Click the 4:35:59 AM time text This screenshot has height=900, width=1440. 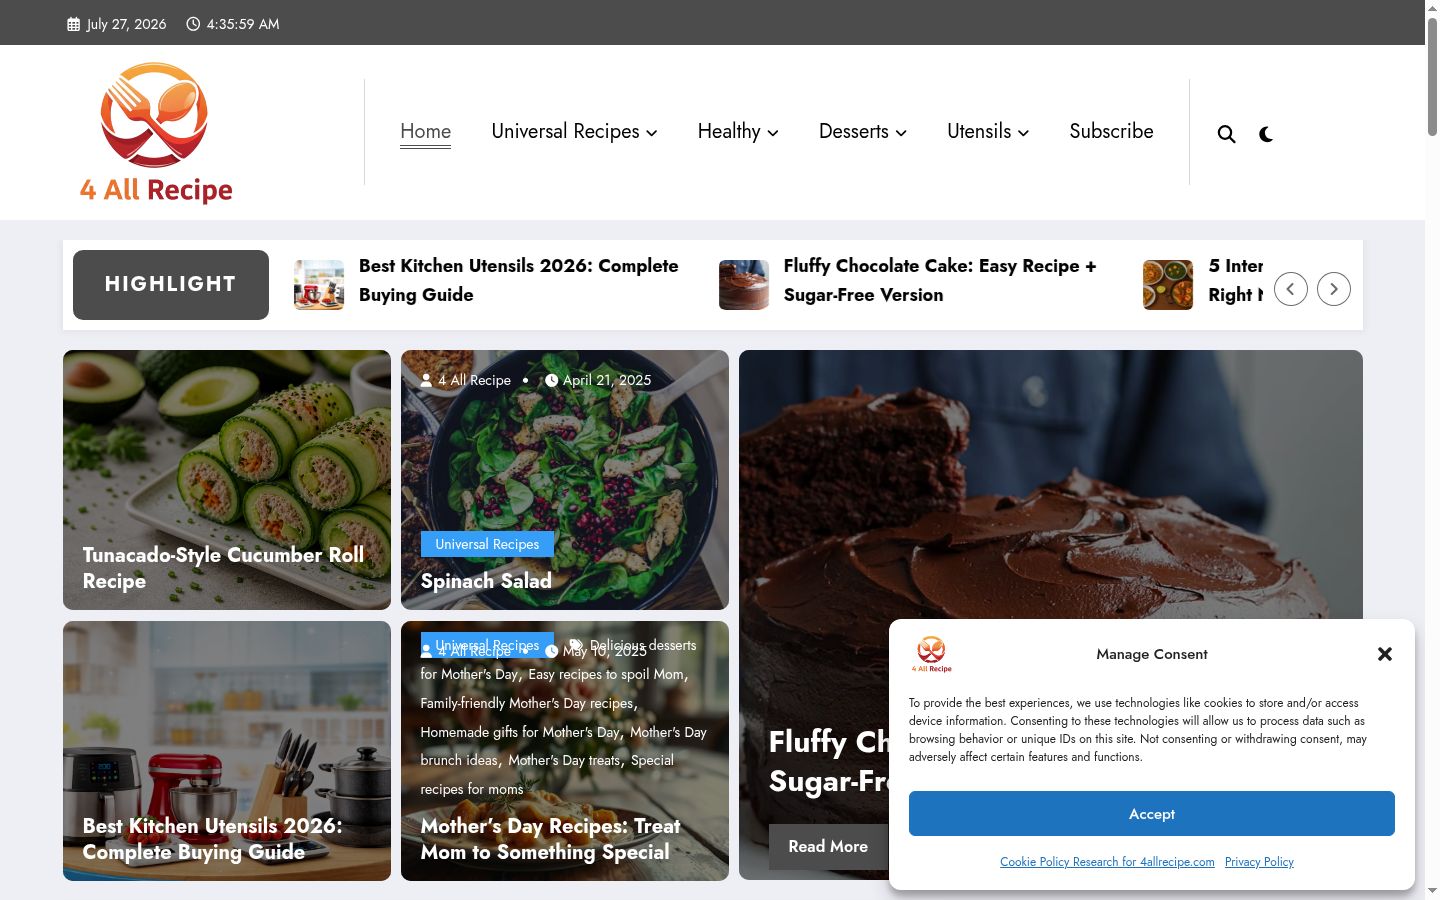click(243, 24)
